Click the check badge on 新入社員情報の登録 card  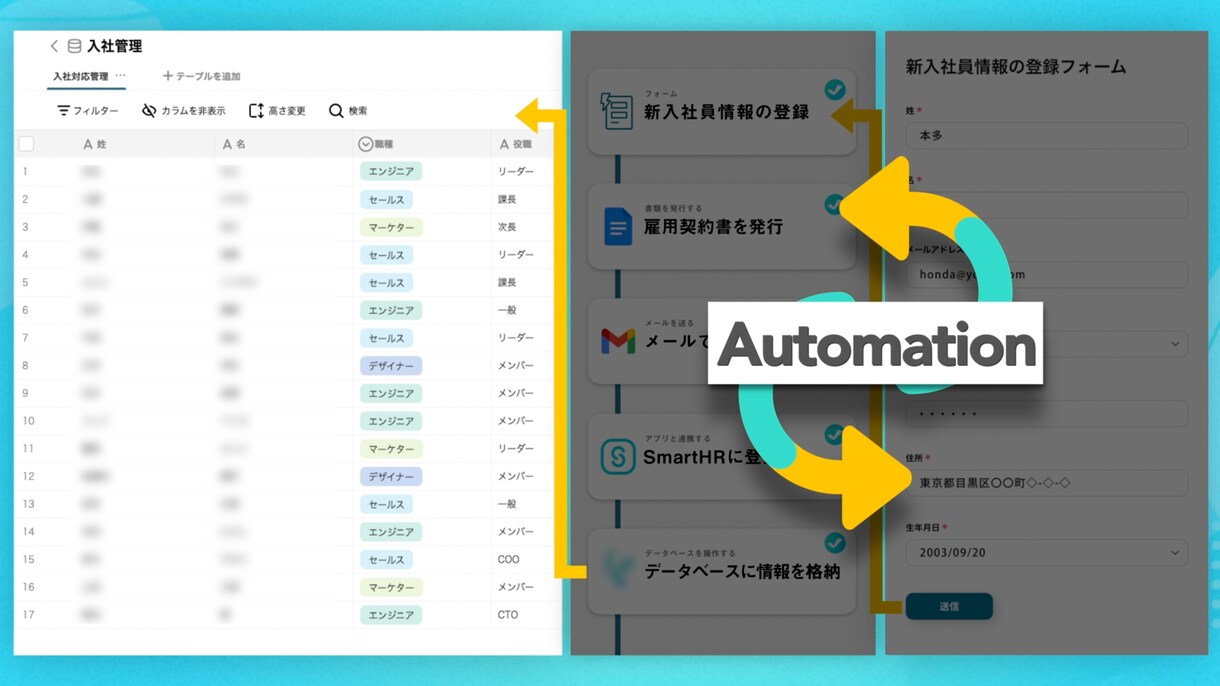(x=834, y=90)
